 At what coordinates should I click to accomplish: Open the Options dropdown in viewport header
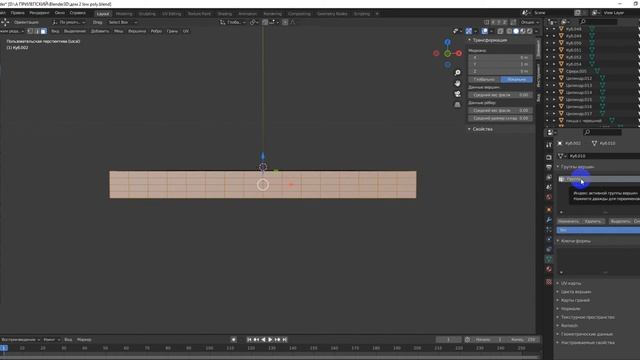[529, 22]
